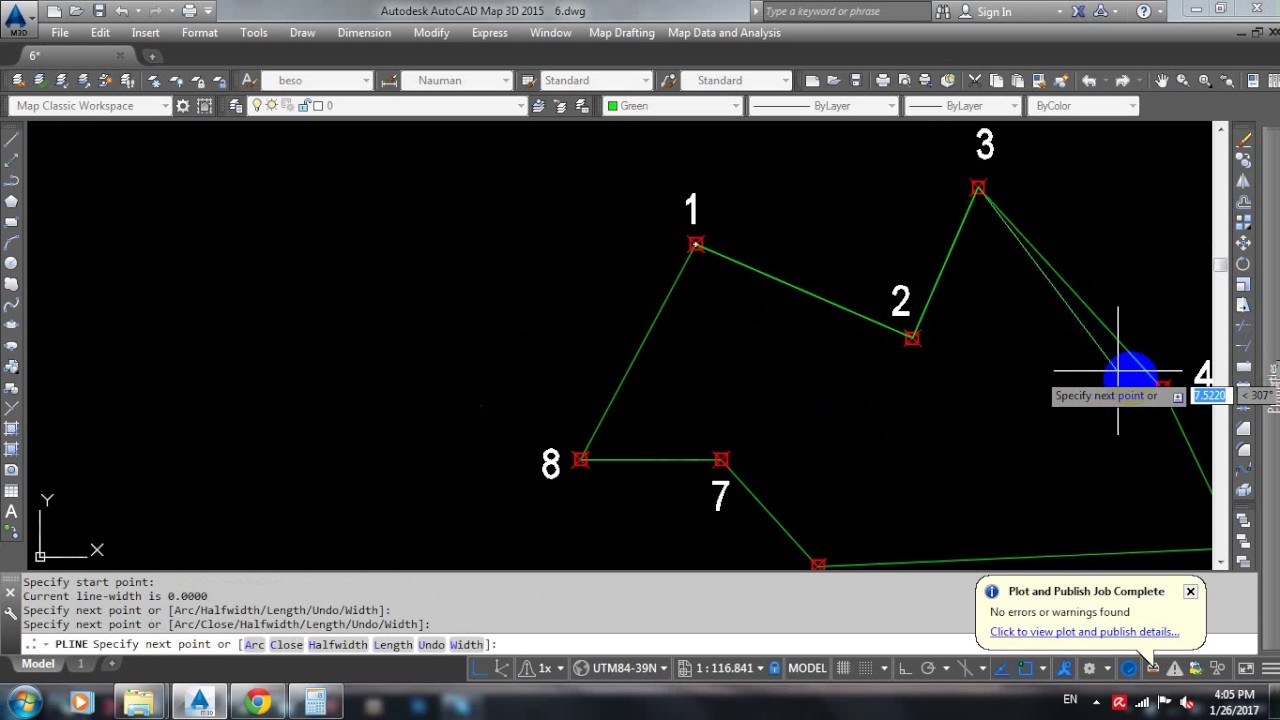Select the Spline draw tool
The image size is (1280, 720).
pos(12,305)
